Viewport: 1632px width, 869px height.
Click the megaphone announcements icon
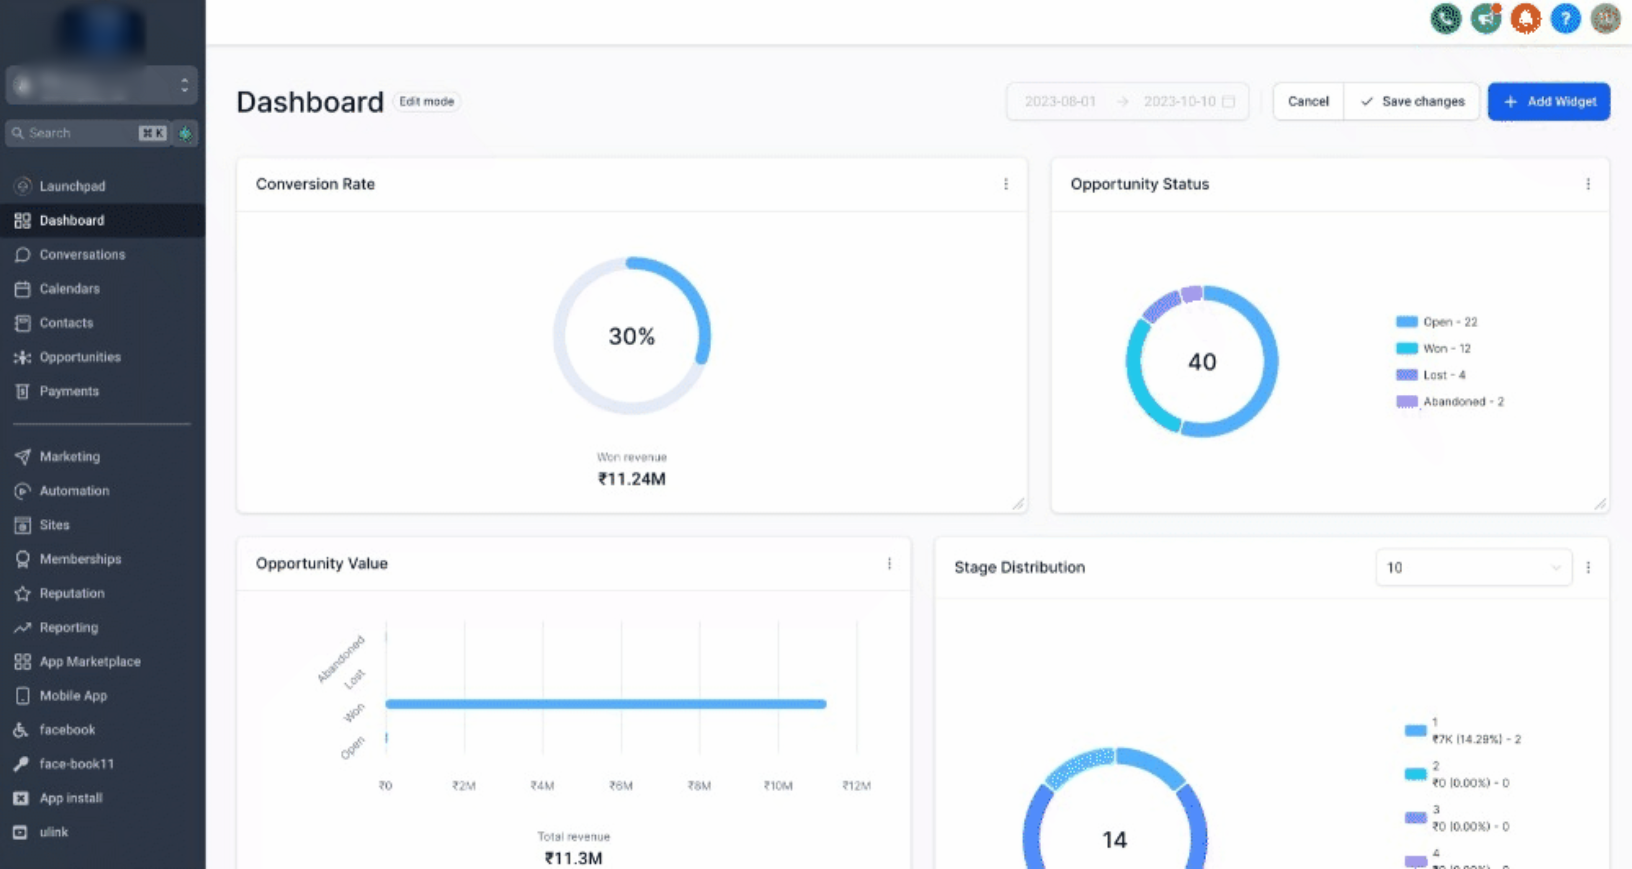click(x=1486, y=18)
